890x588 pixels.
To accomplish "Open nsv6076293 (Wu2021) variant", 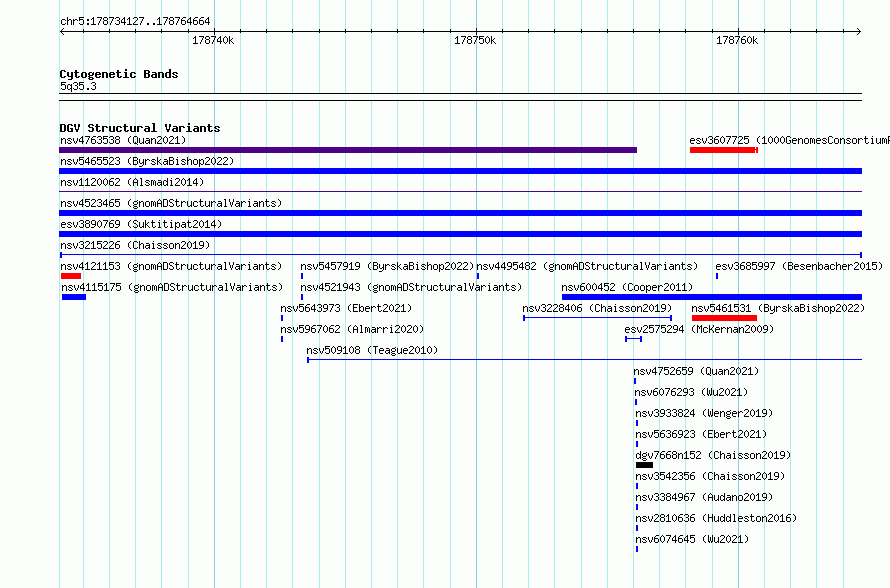I will (x=691, y=392).
